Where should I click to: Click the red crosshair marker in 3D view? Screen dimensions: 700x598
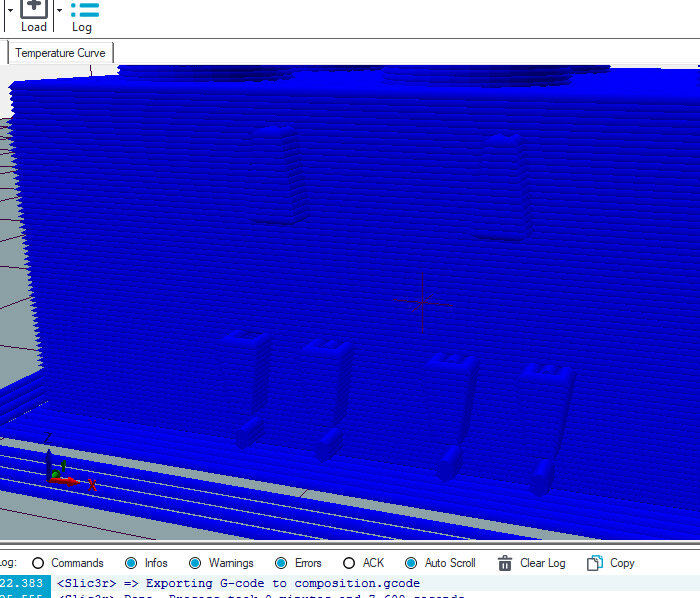[x=422, y=303]
